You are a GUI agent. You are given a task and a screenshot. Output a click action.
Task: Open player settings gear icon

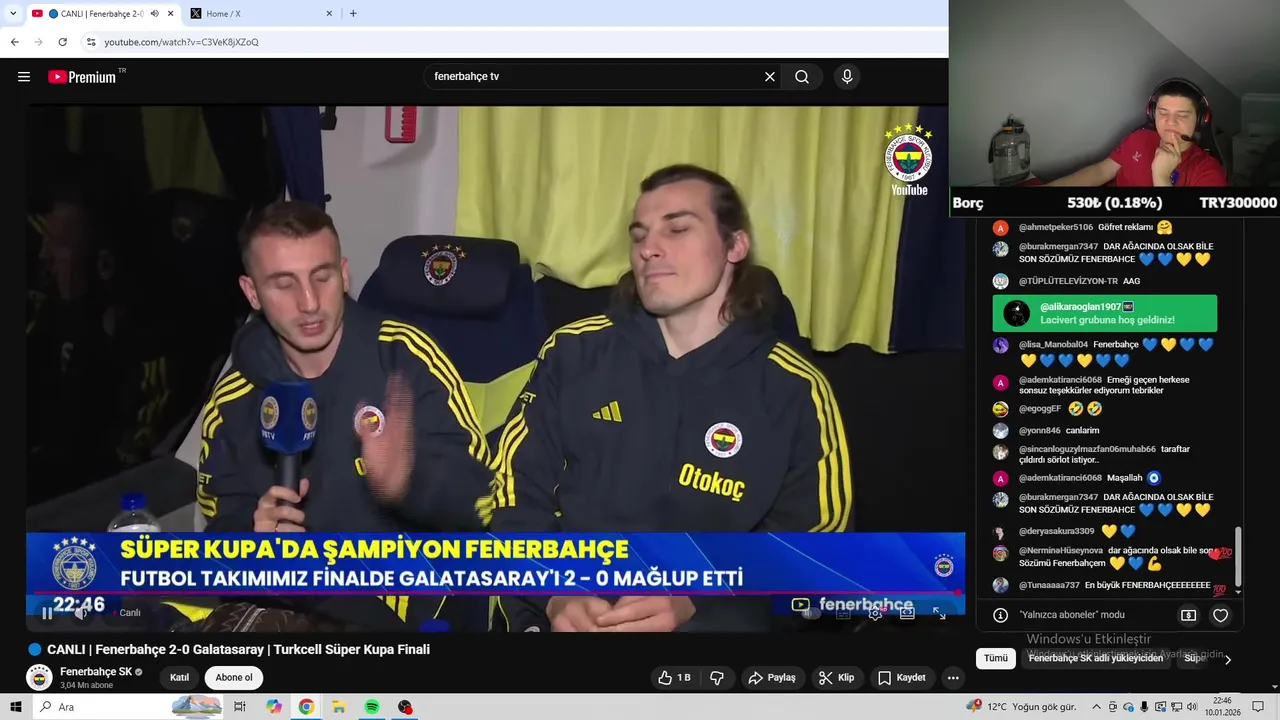[x=875, y=613]
